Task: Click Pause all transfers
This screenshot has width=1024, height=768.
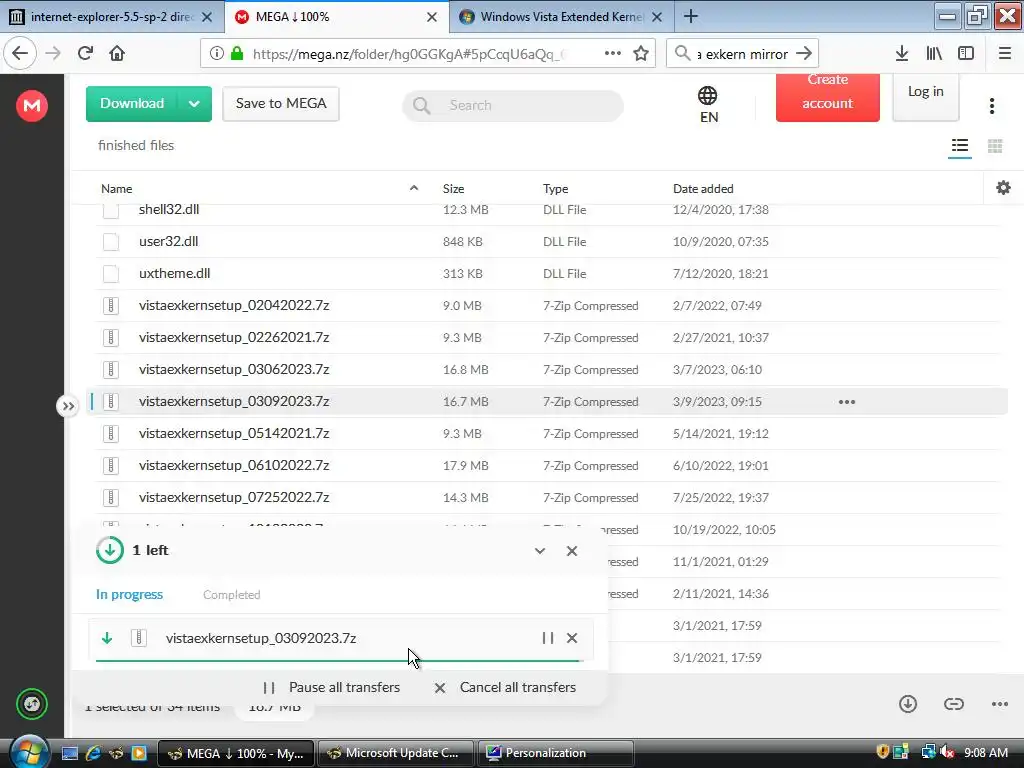Action: [x=331, y=688]
